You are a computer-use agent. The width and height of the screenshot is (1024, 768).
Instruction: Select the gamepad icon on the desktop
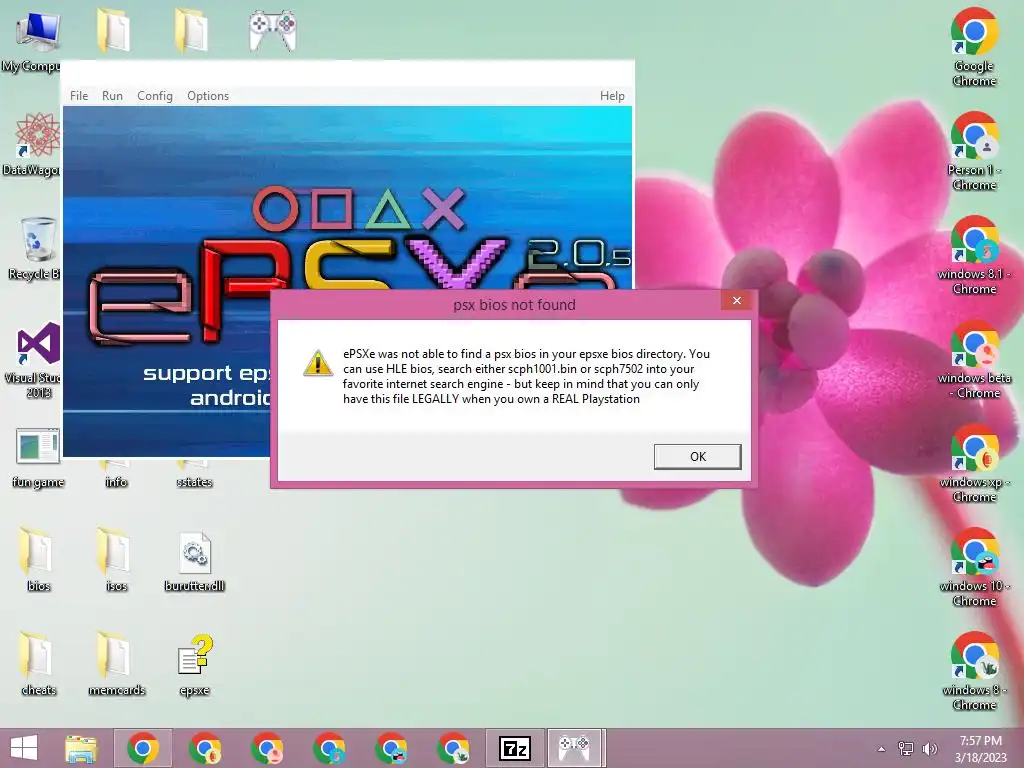click(x=273, y=30)
